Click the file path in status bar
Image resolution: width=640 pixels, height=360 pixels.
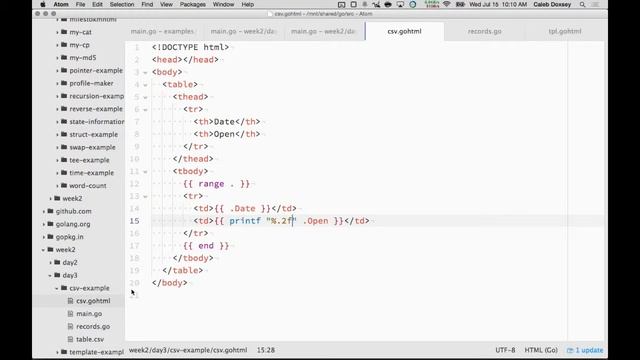(188, 350)
